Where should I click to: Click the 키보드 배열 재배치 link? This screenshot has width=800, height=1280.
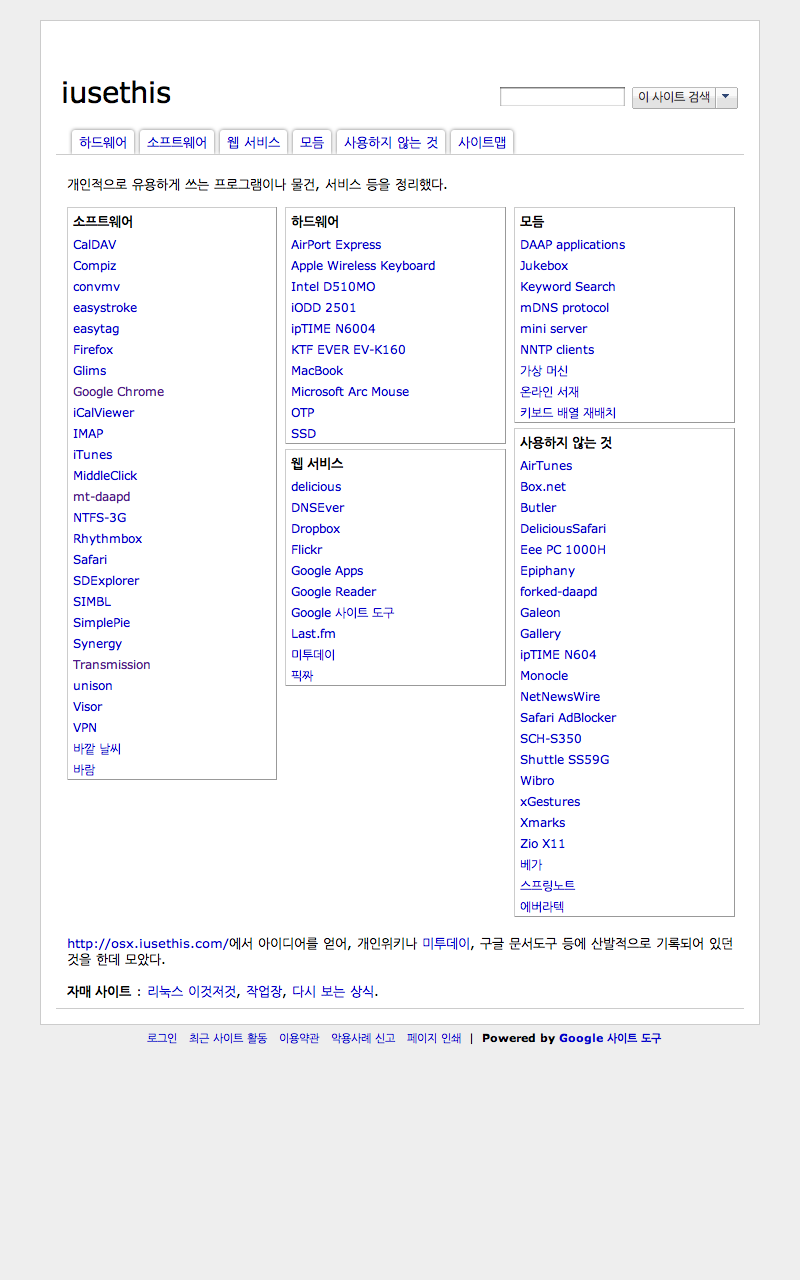[x=568, y=413]
